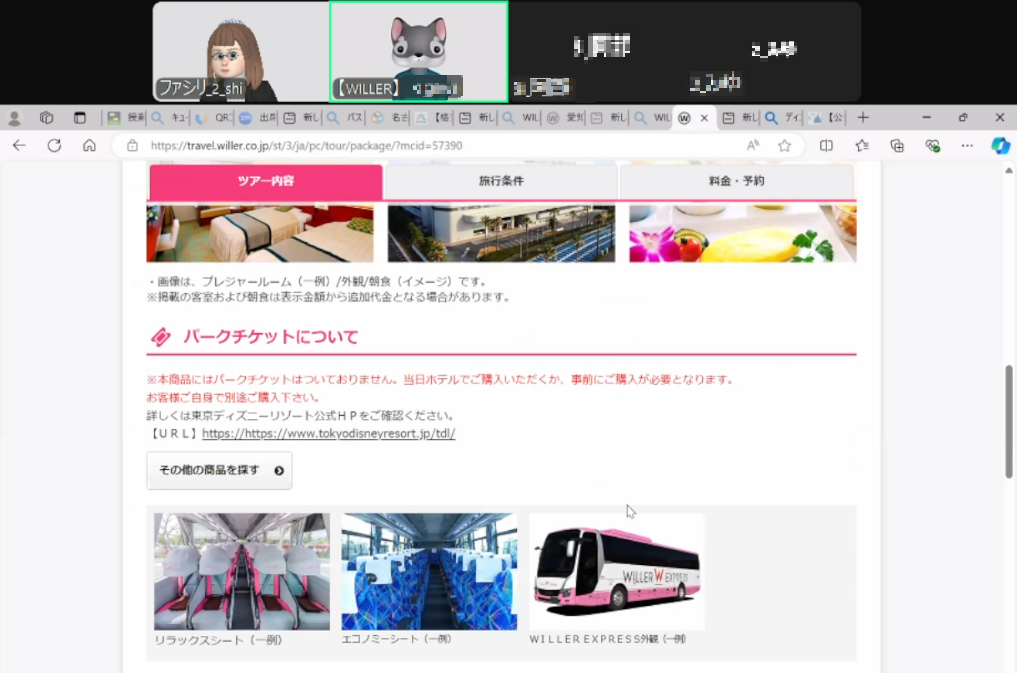This screenshot has height=673, width=1017.
Task: Switch to the バス search tab
Action: (x=346, y=118)
